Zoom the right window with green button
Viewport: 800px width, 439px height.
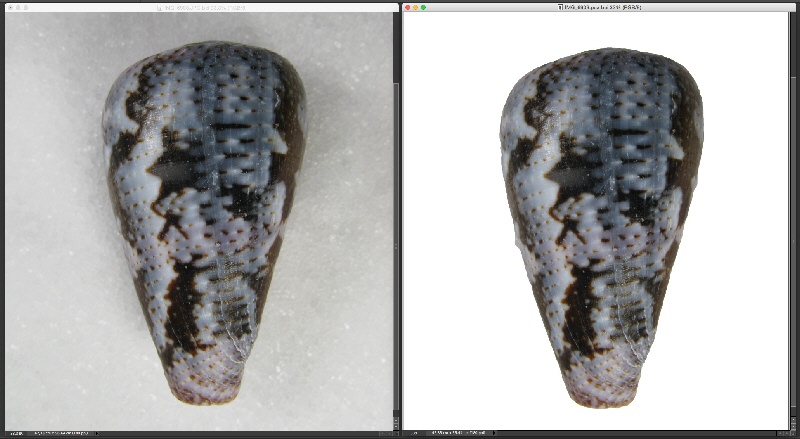click(x=424, y=7)
